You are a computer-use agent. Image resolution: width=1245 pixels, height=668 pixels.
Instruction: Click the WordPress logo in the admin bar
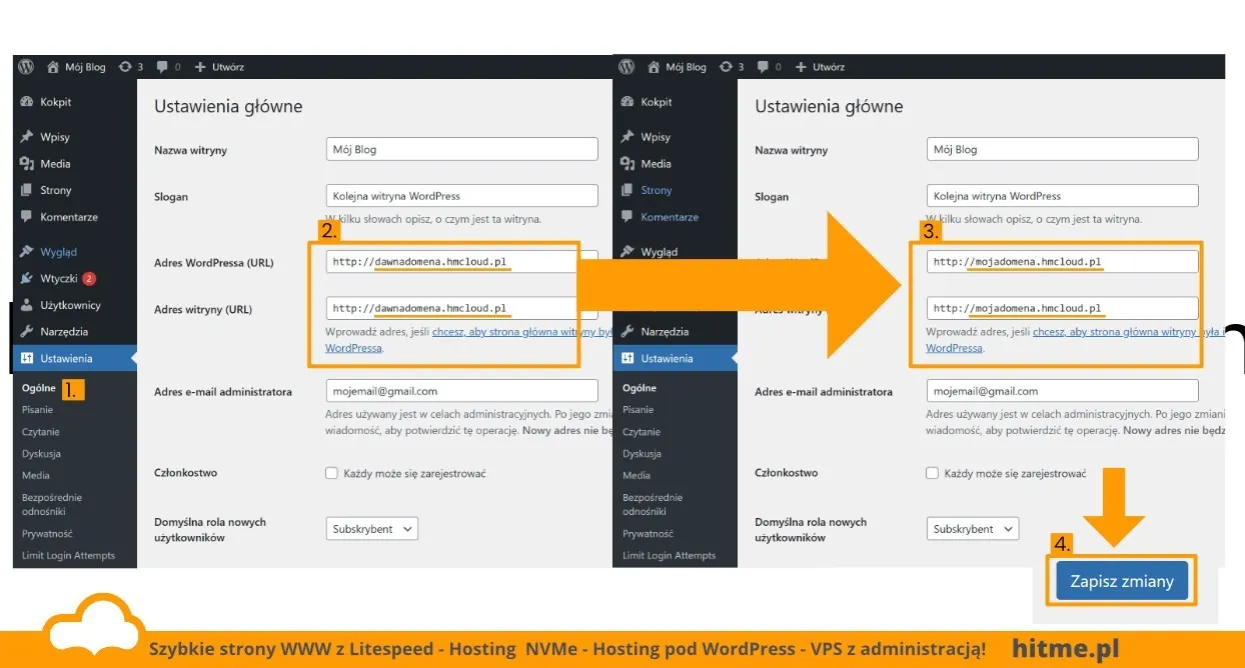(x=24, y=67)
